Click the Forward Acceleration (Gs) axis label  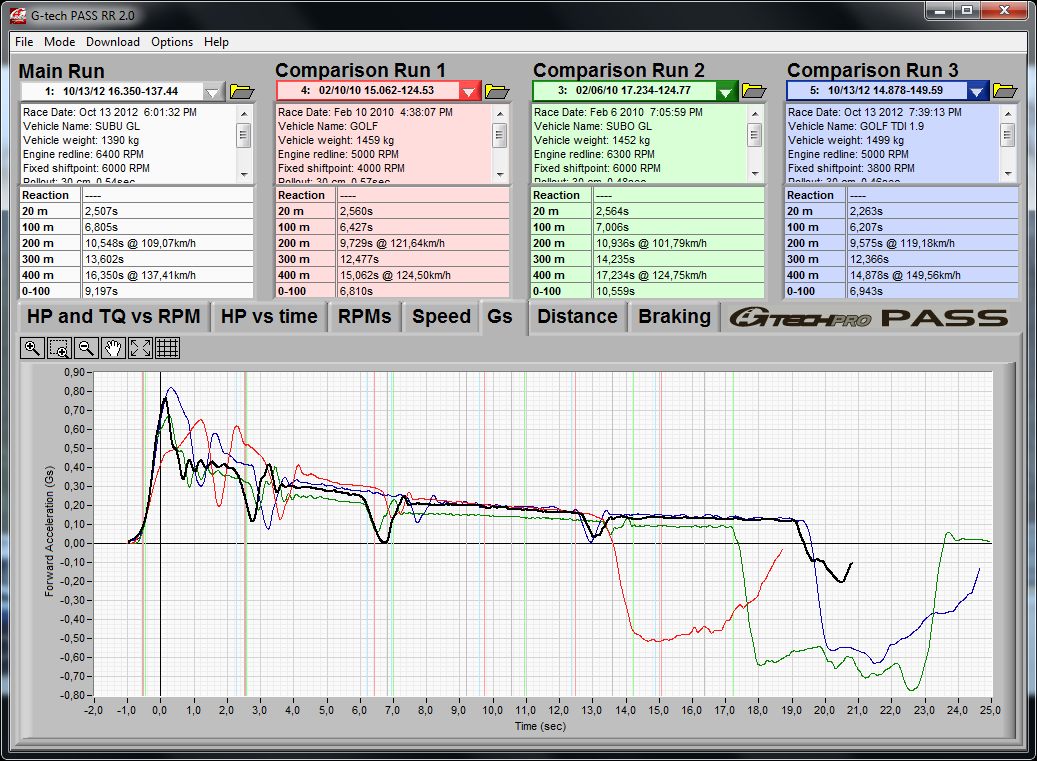50,531
